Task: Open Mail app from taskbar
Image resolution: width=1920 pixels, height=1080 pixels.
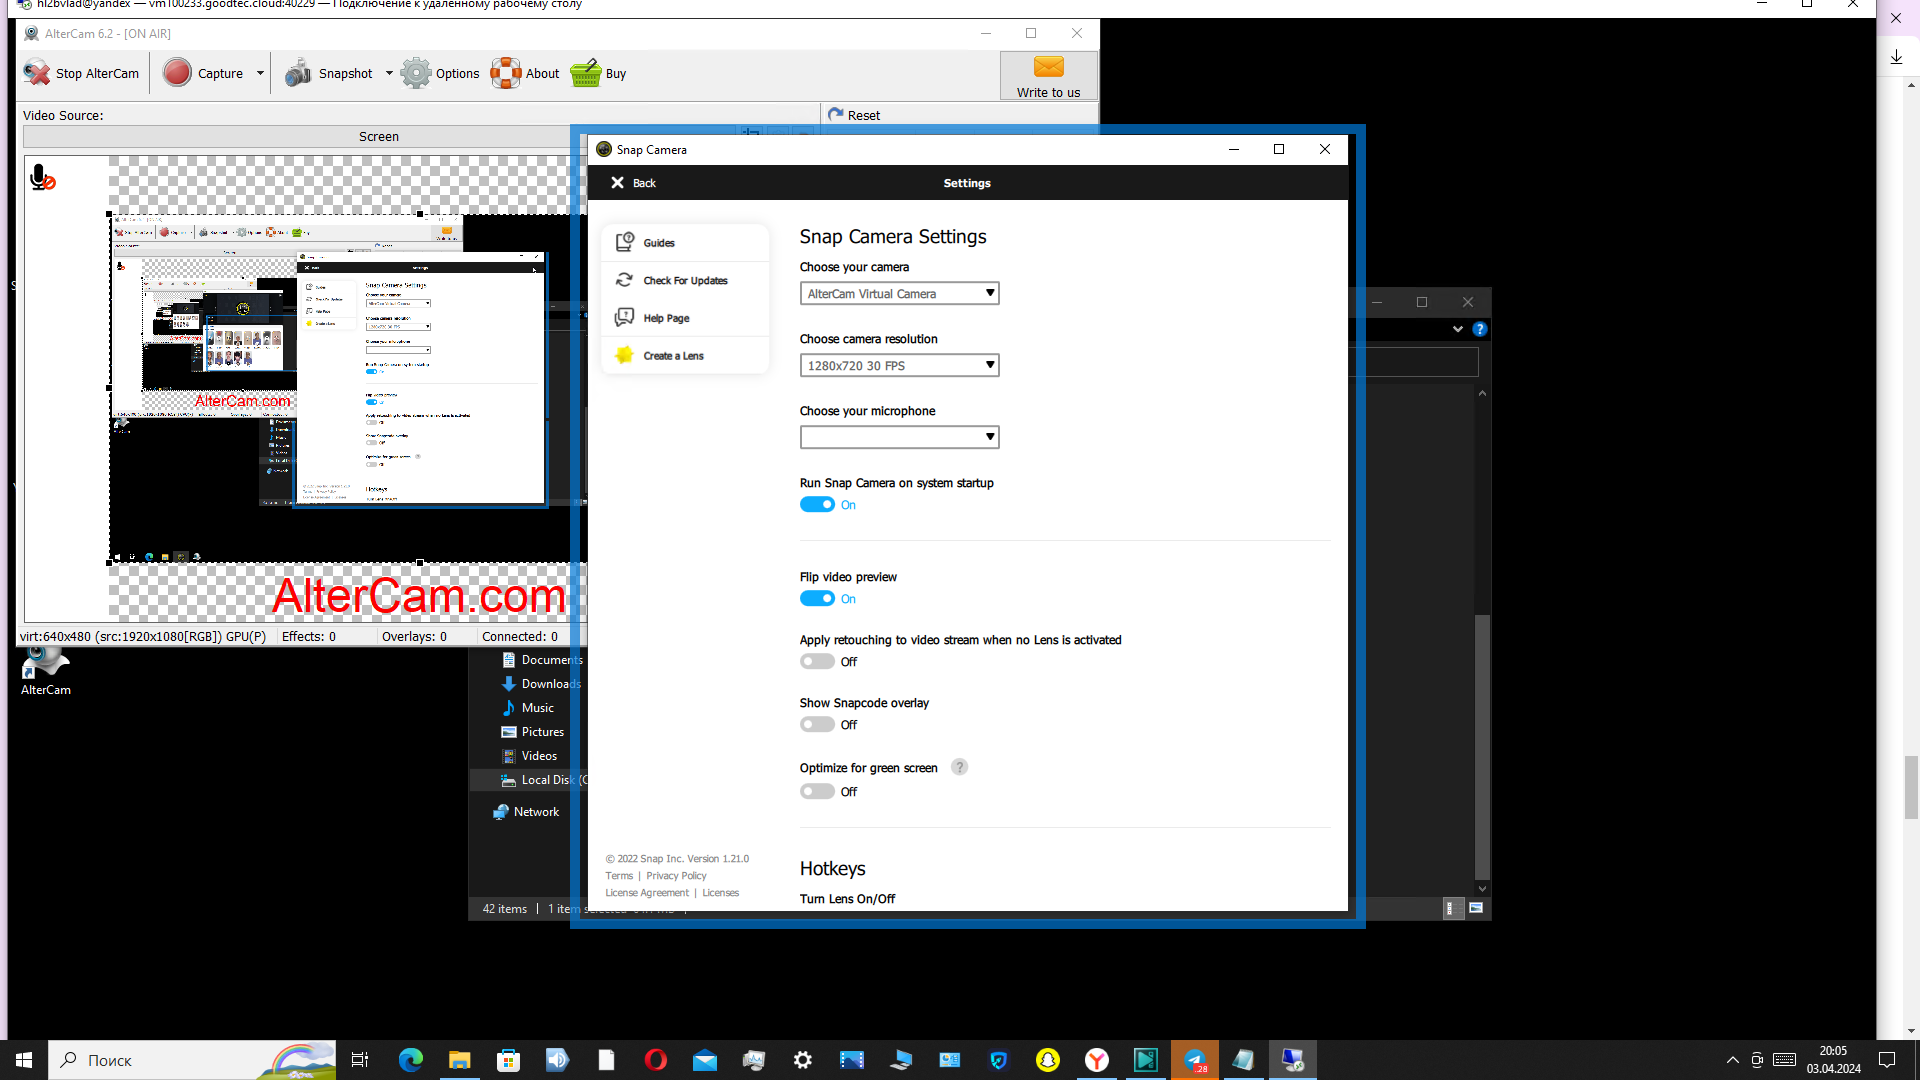Action: click(x=705, y=1060)
